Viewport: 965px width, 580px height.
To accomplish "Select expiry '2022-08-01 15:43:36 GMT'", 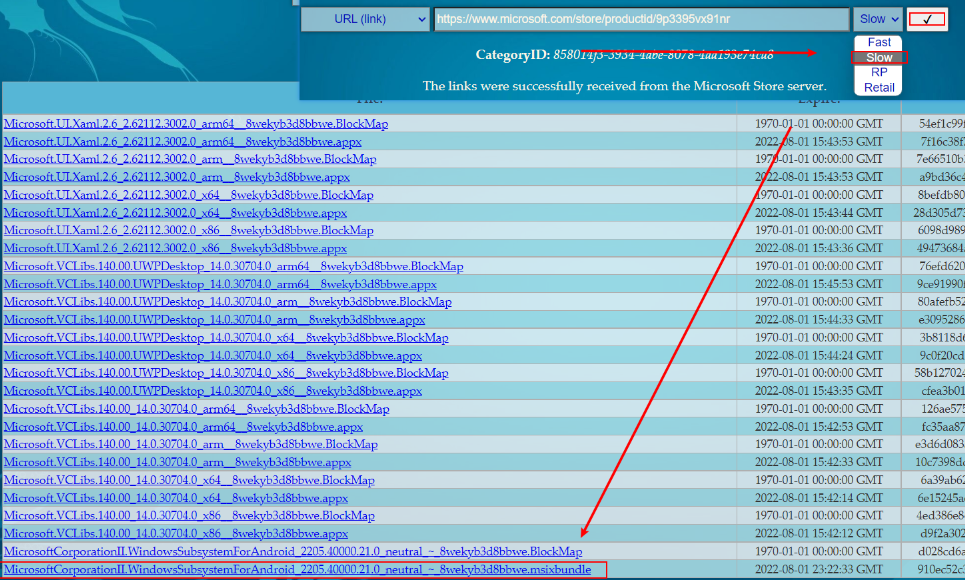I will (x=819, y=248).
